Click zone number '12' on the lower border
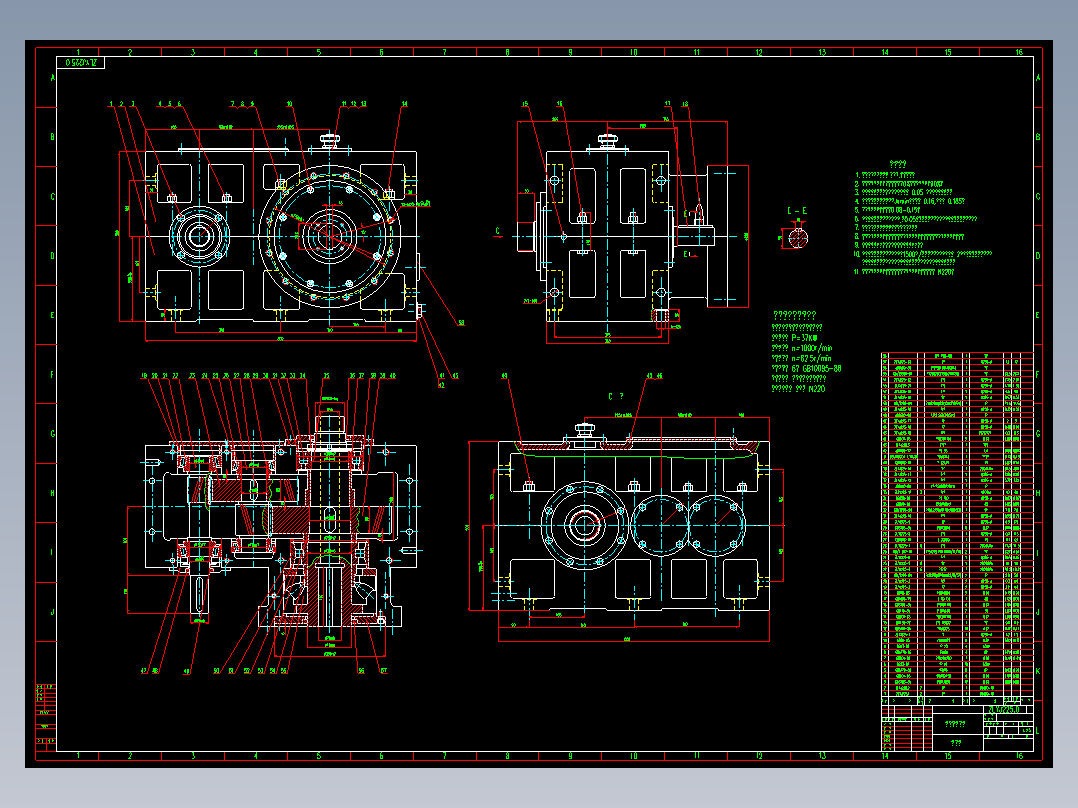The width and height of the screenshot is (1078, 808). click(759, 756)
